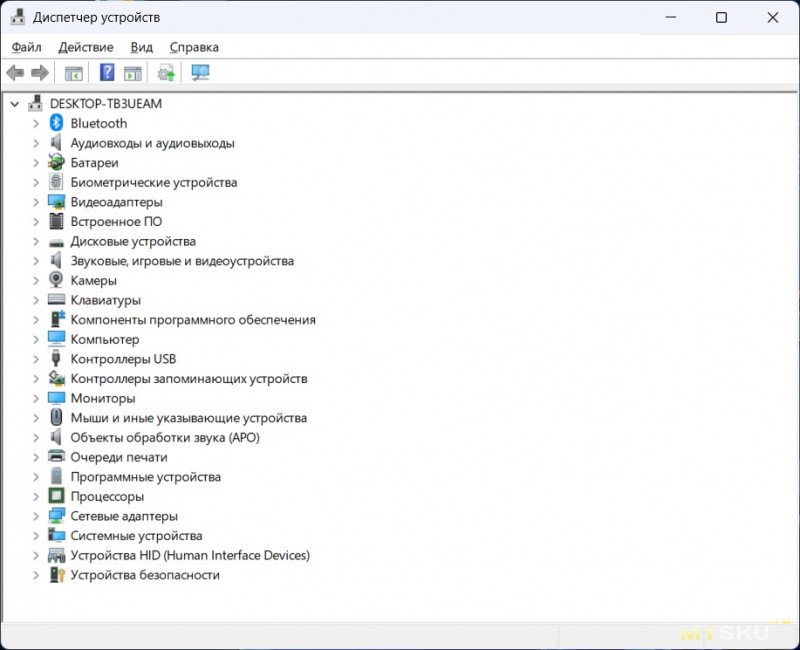Click the scan for hardware changes monitor icon
Viewport: 800px width, 650px height.
200,73
